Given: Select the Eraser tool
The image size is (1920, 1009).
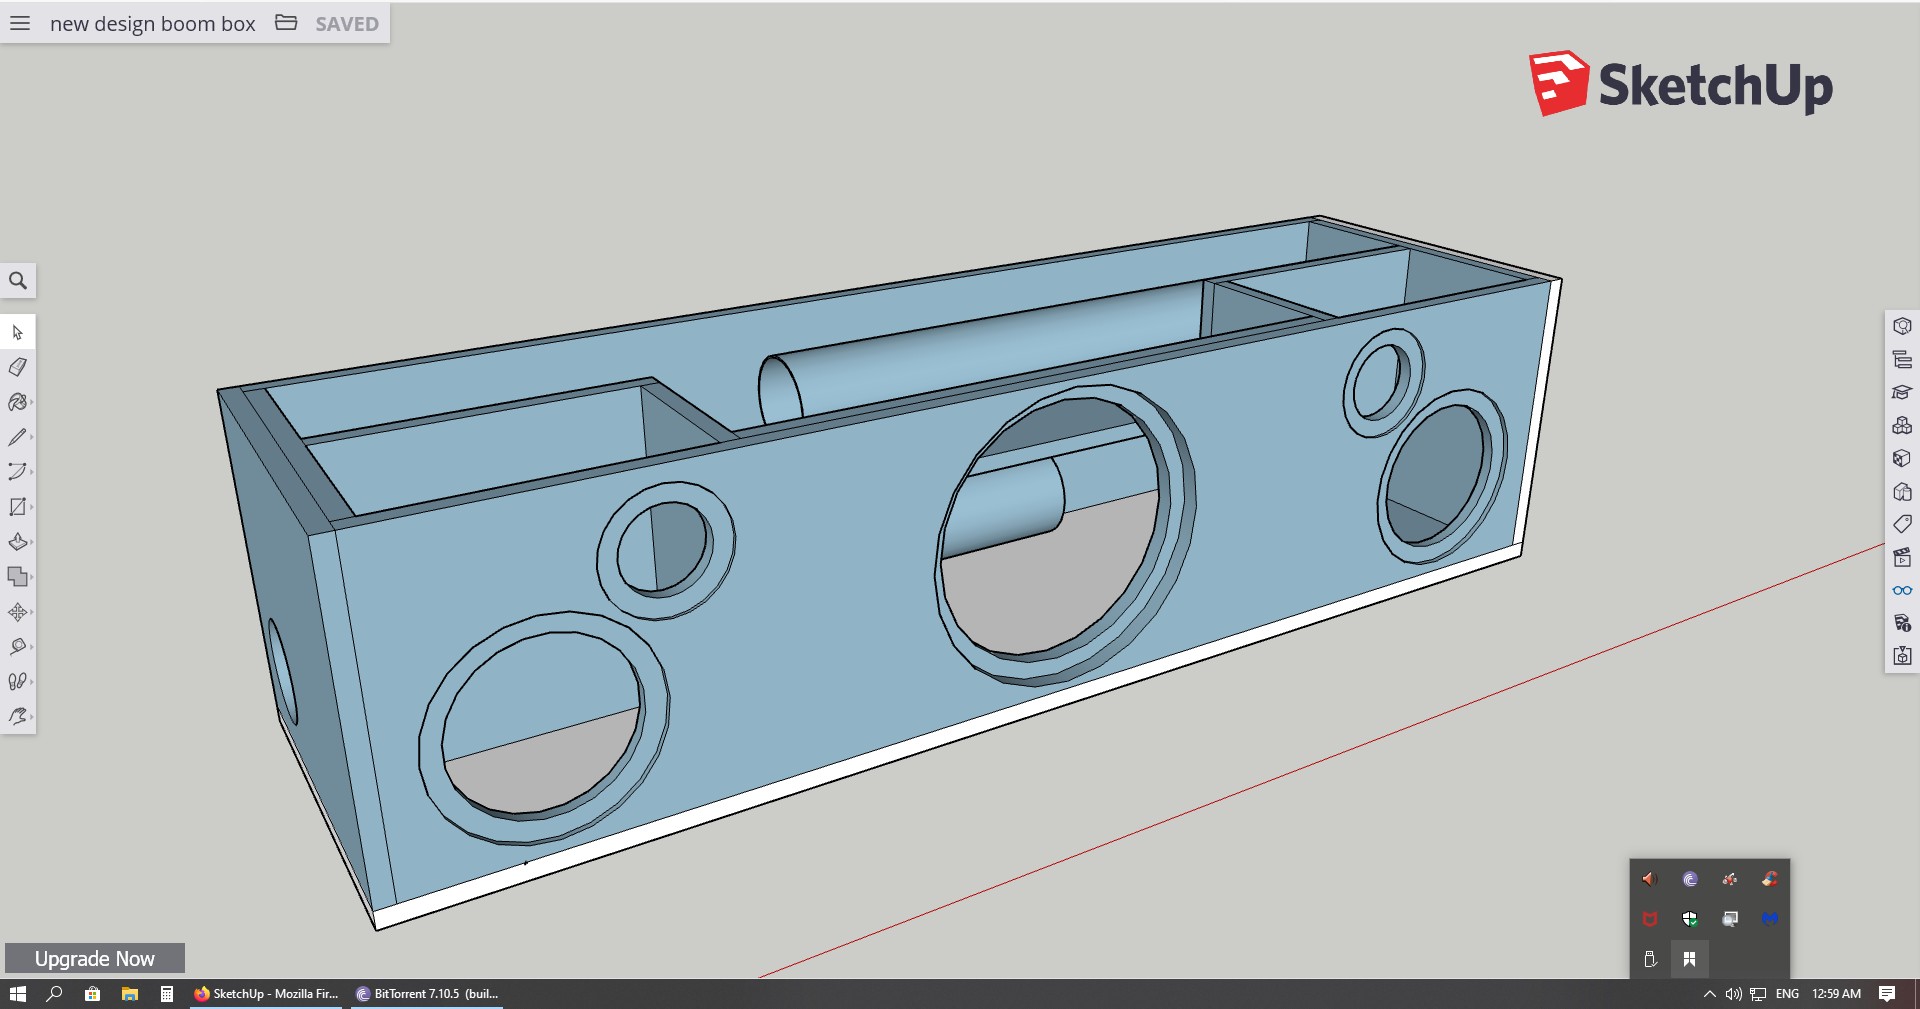Looking at the screenshot, I should tap(18, 367).
